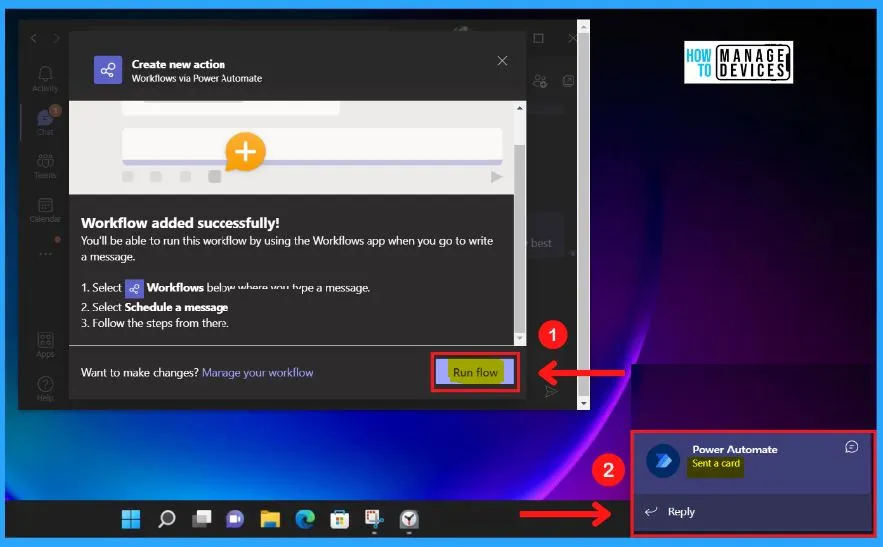
Task: Launch Microsoft Edge from the taskbar
Action: tap(305, 519)
